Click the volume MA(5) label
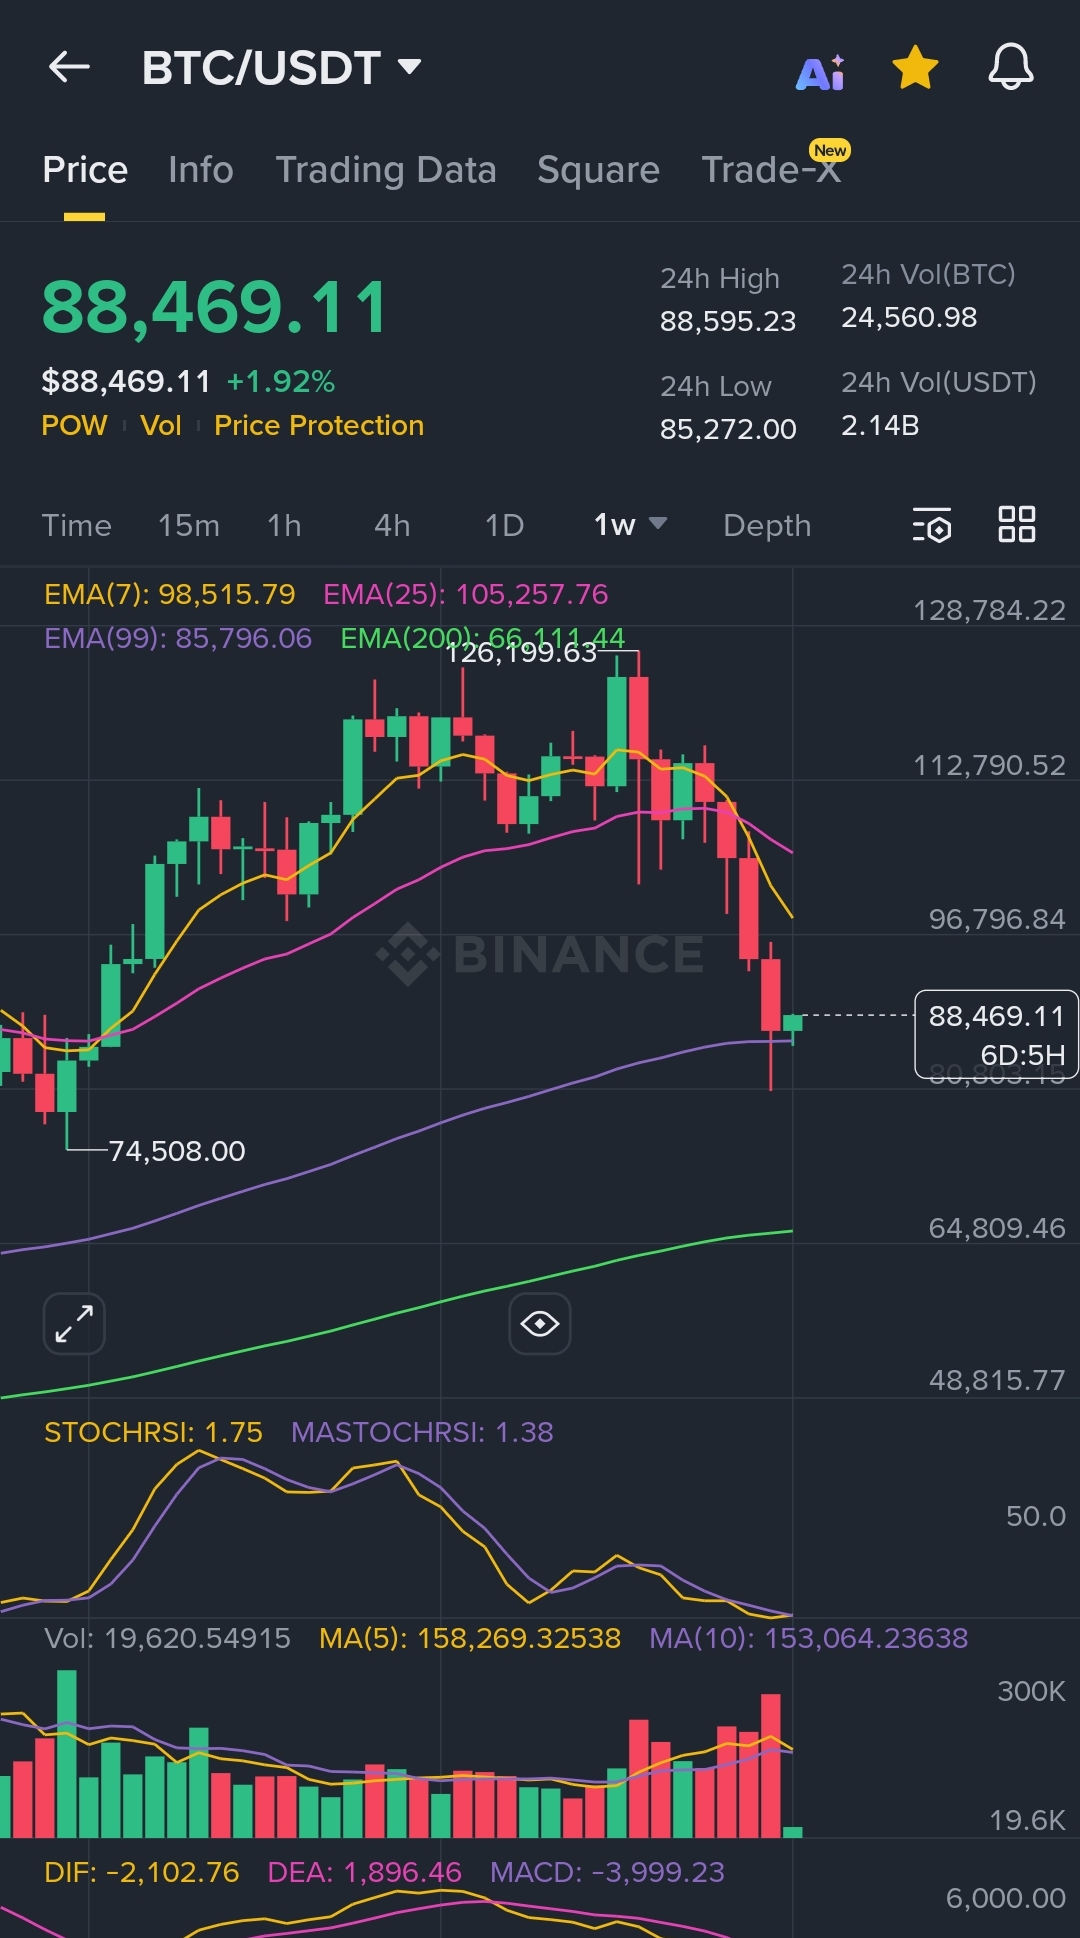1080x1938 pixels. (470, 1638)
